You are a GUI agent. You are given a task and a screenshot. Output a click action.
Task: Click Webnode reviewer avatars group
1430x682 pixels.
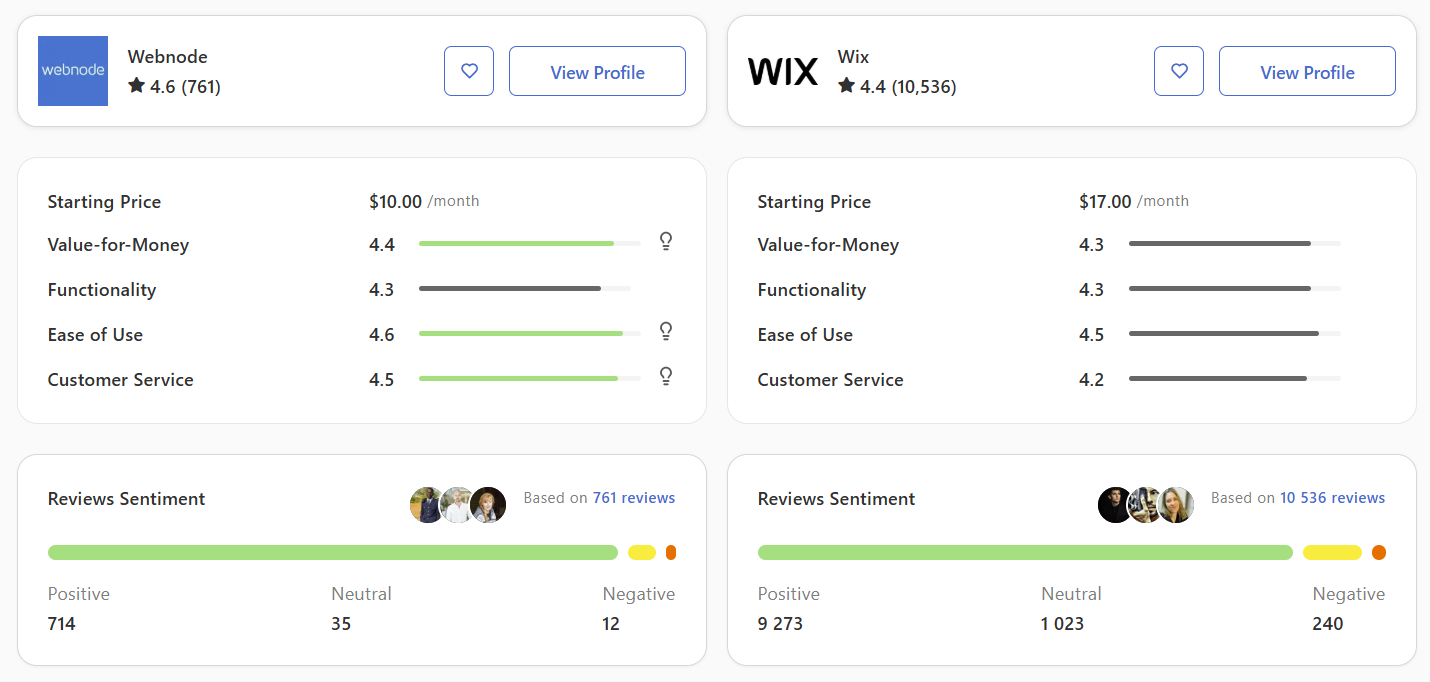tap(458, 505)
